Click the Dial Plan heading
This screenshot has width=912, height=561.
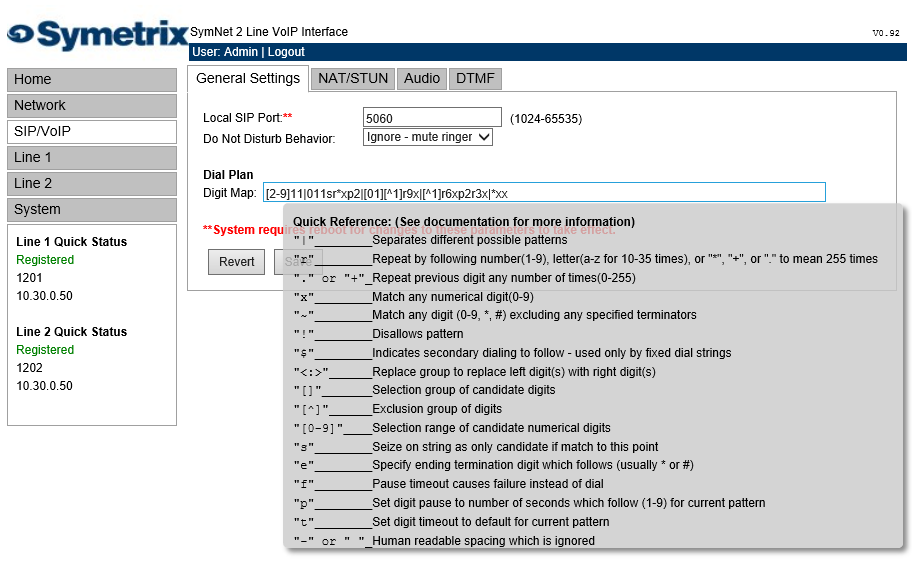228,175
